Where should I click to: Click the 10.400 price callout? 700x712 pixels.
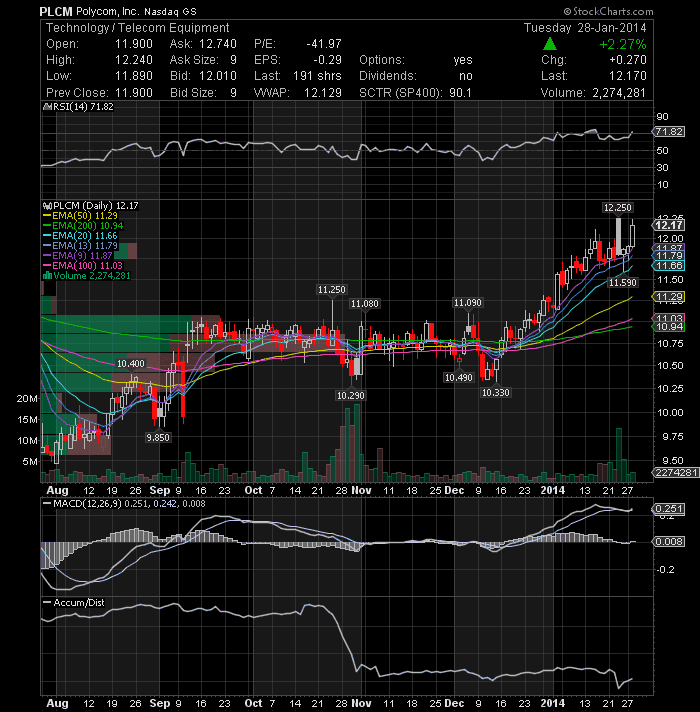[x=131, y=363]
